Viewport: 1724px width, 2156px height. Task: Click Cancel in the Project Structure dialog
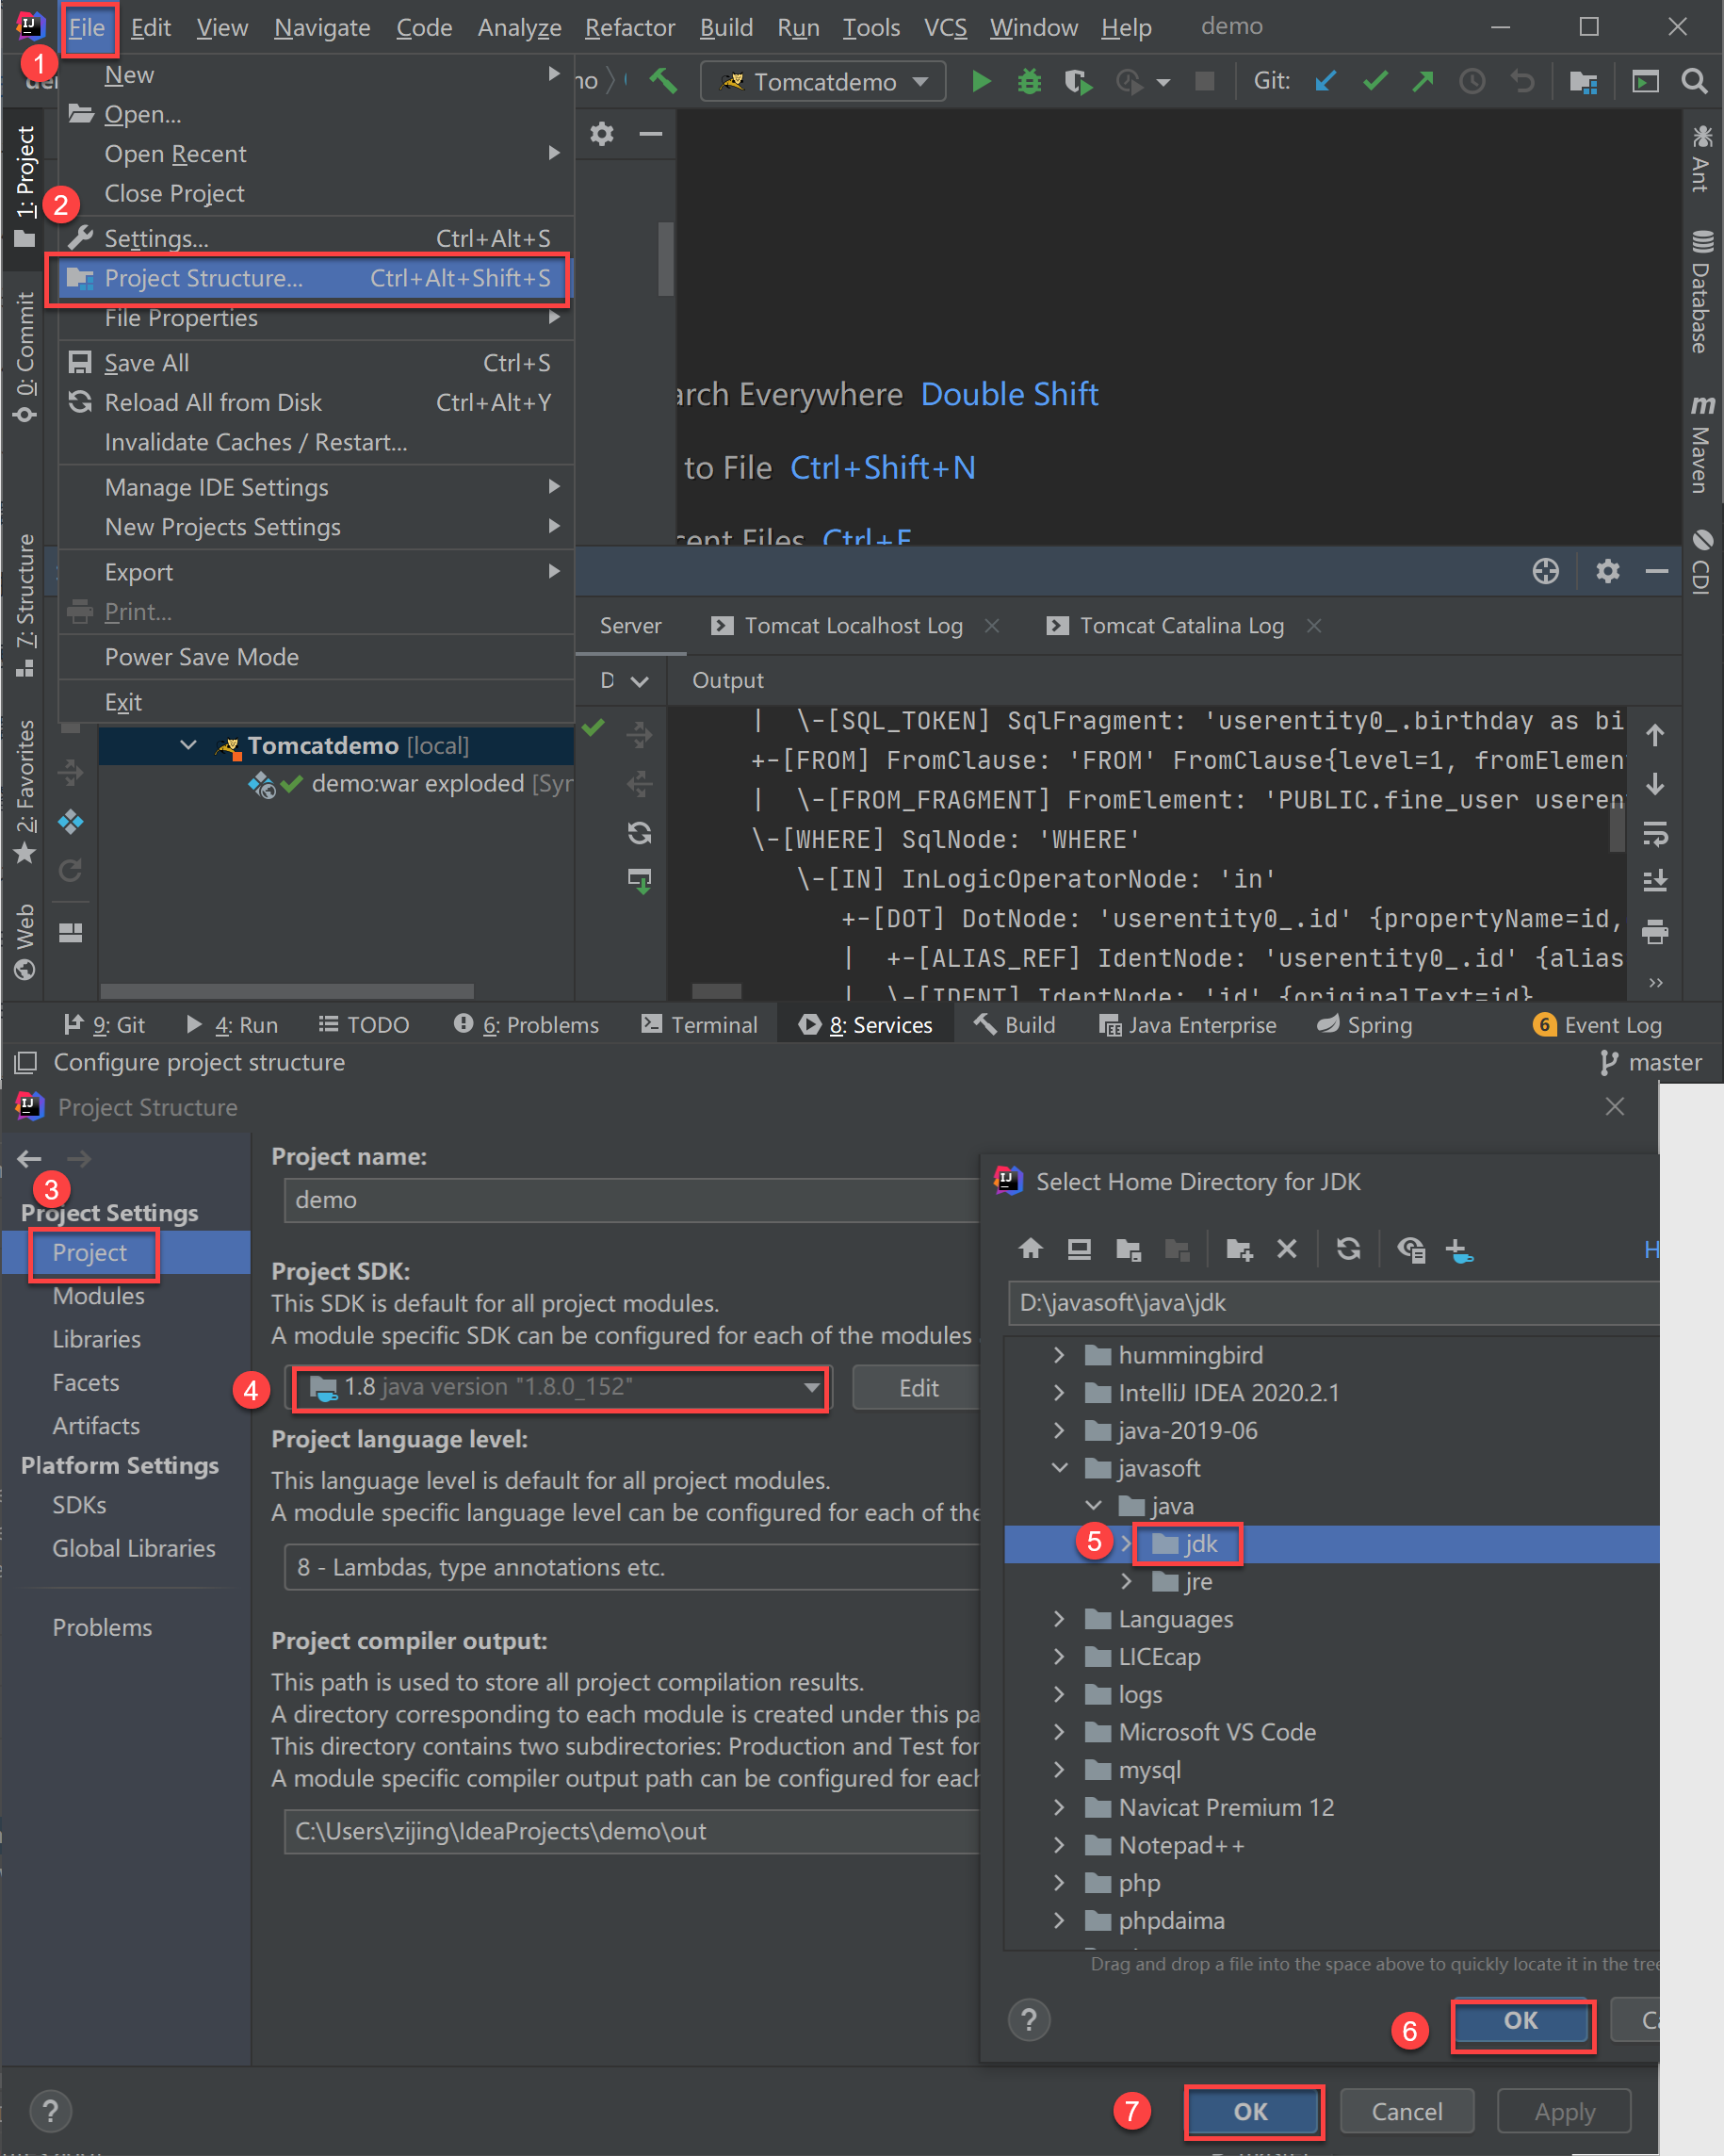[x=1406, y=2111]
